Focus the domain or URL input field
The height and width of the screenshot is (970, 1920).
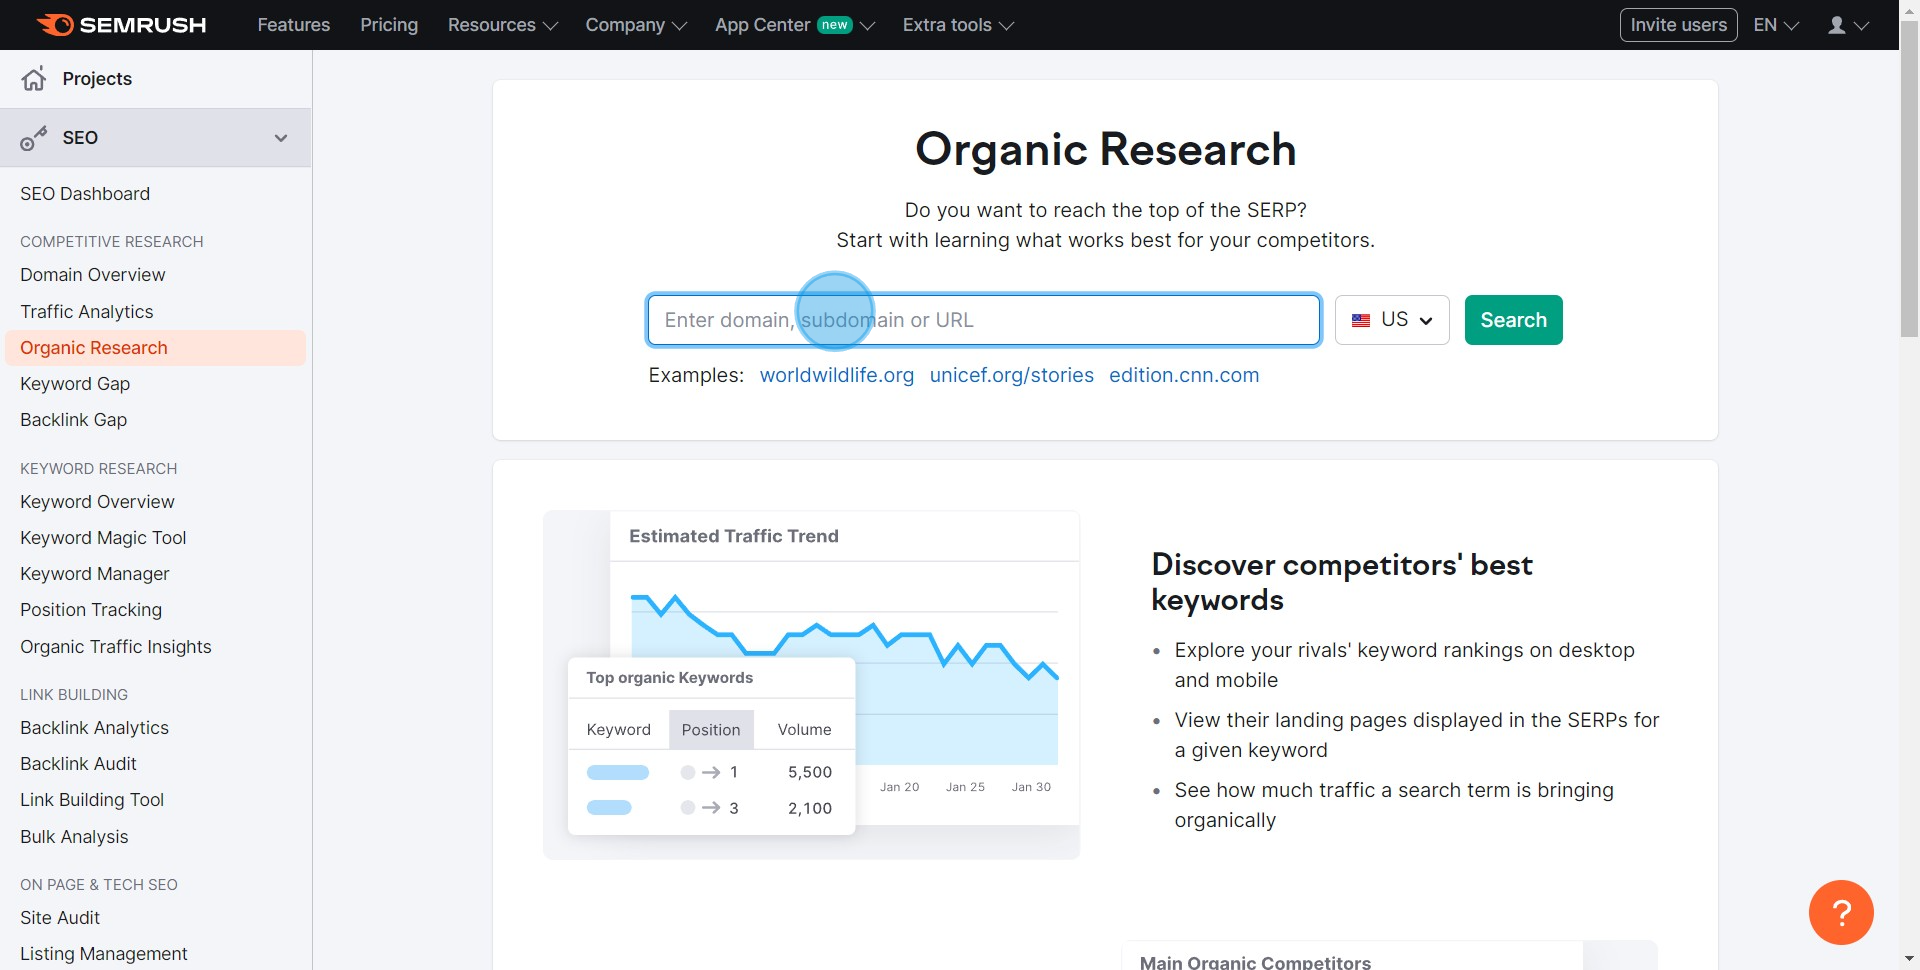click(984, 320)
